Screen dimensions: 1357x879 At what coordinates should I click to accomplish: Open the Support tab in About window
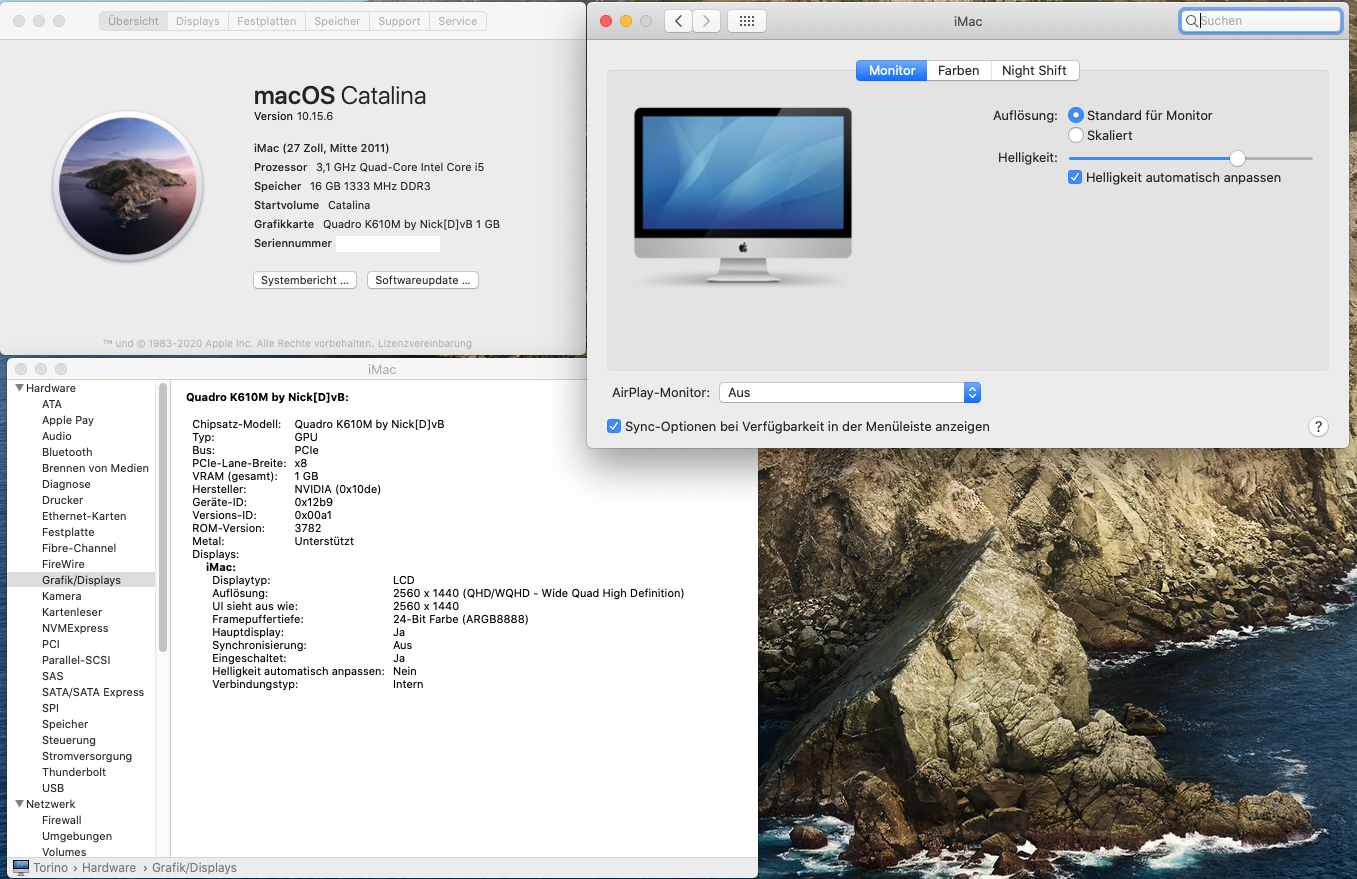tap(399, 21)
